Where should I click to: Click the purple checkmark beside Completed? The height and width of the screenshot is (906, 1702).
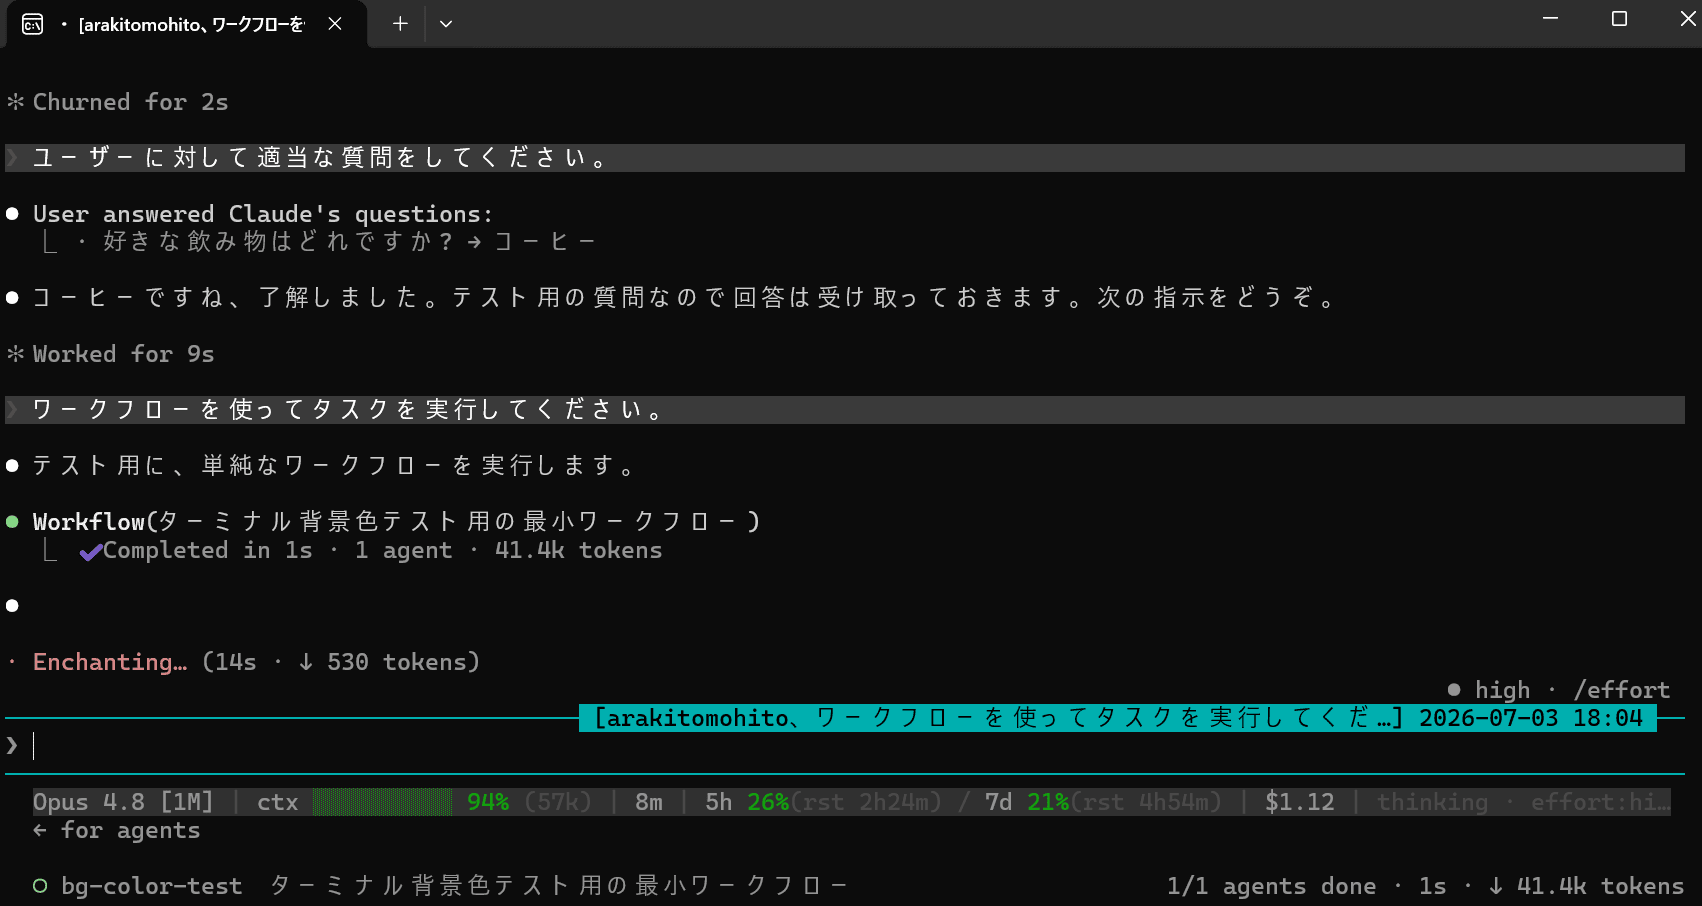coord(90,551)
